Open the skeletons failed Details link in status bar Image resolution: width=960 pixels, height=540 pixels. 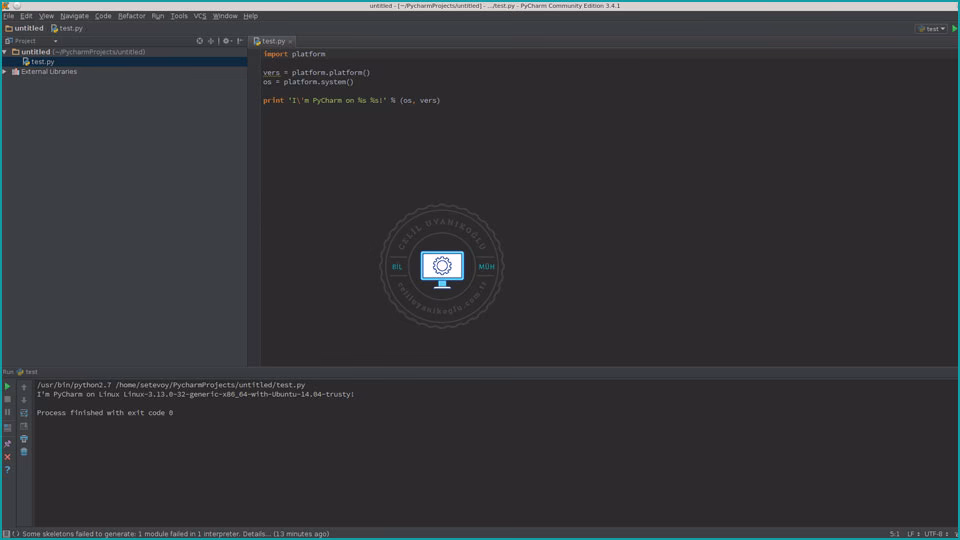[x=256, y=534]
